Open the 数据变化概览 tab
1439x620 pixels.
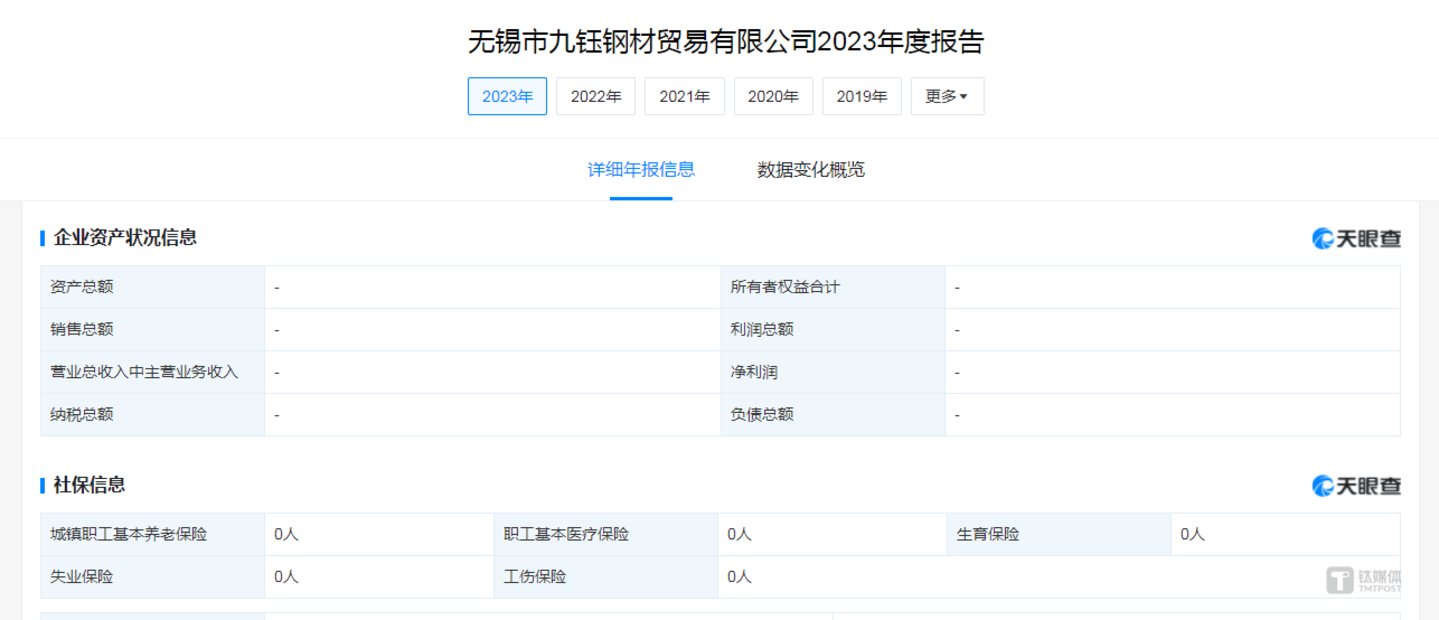(811, 170)
